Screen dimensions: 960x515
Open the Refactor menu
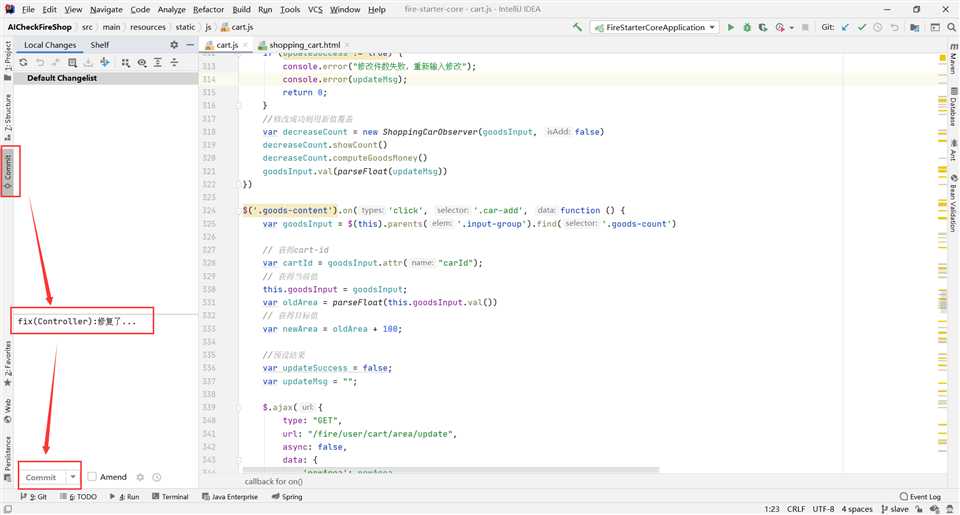point(208,9)
